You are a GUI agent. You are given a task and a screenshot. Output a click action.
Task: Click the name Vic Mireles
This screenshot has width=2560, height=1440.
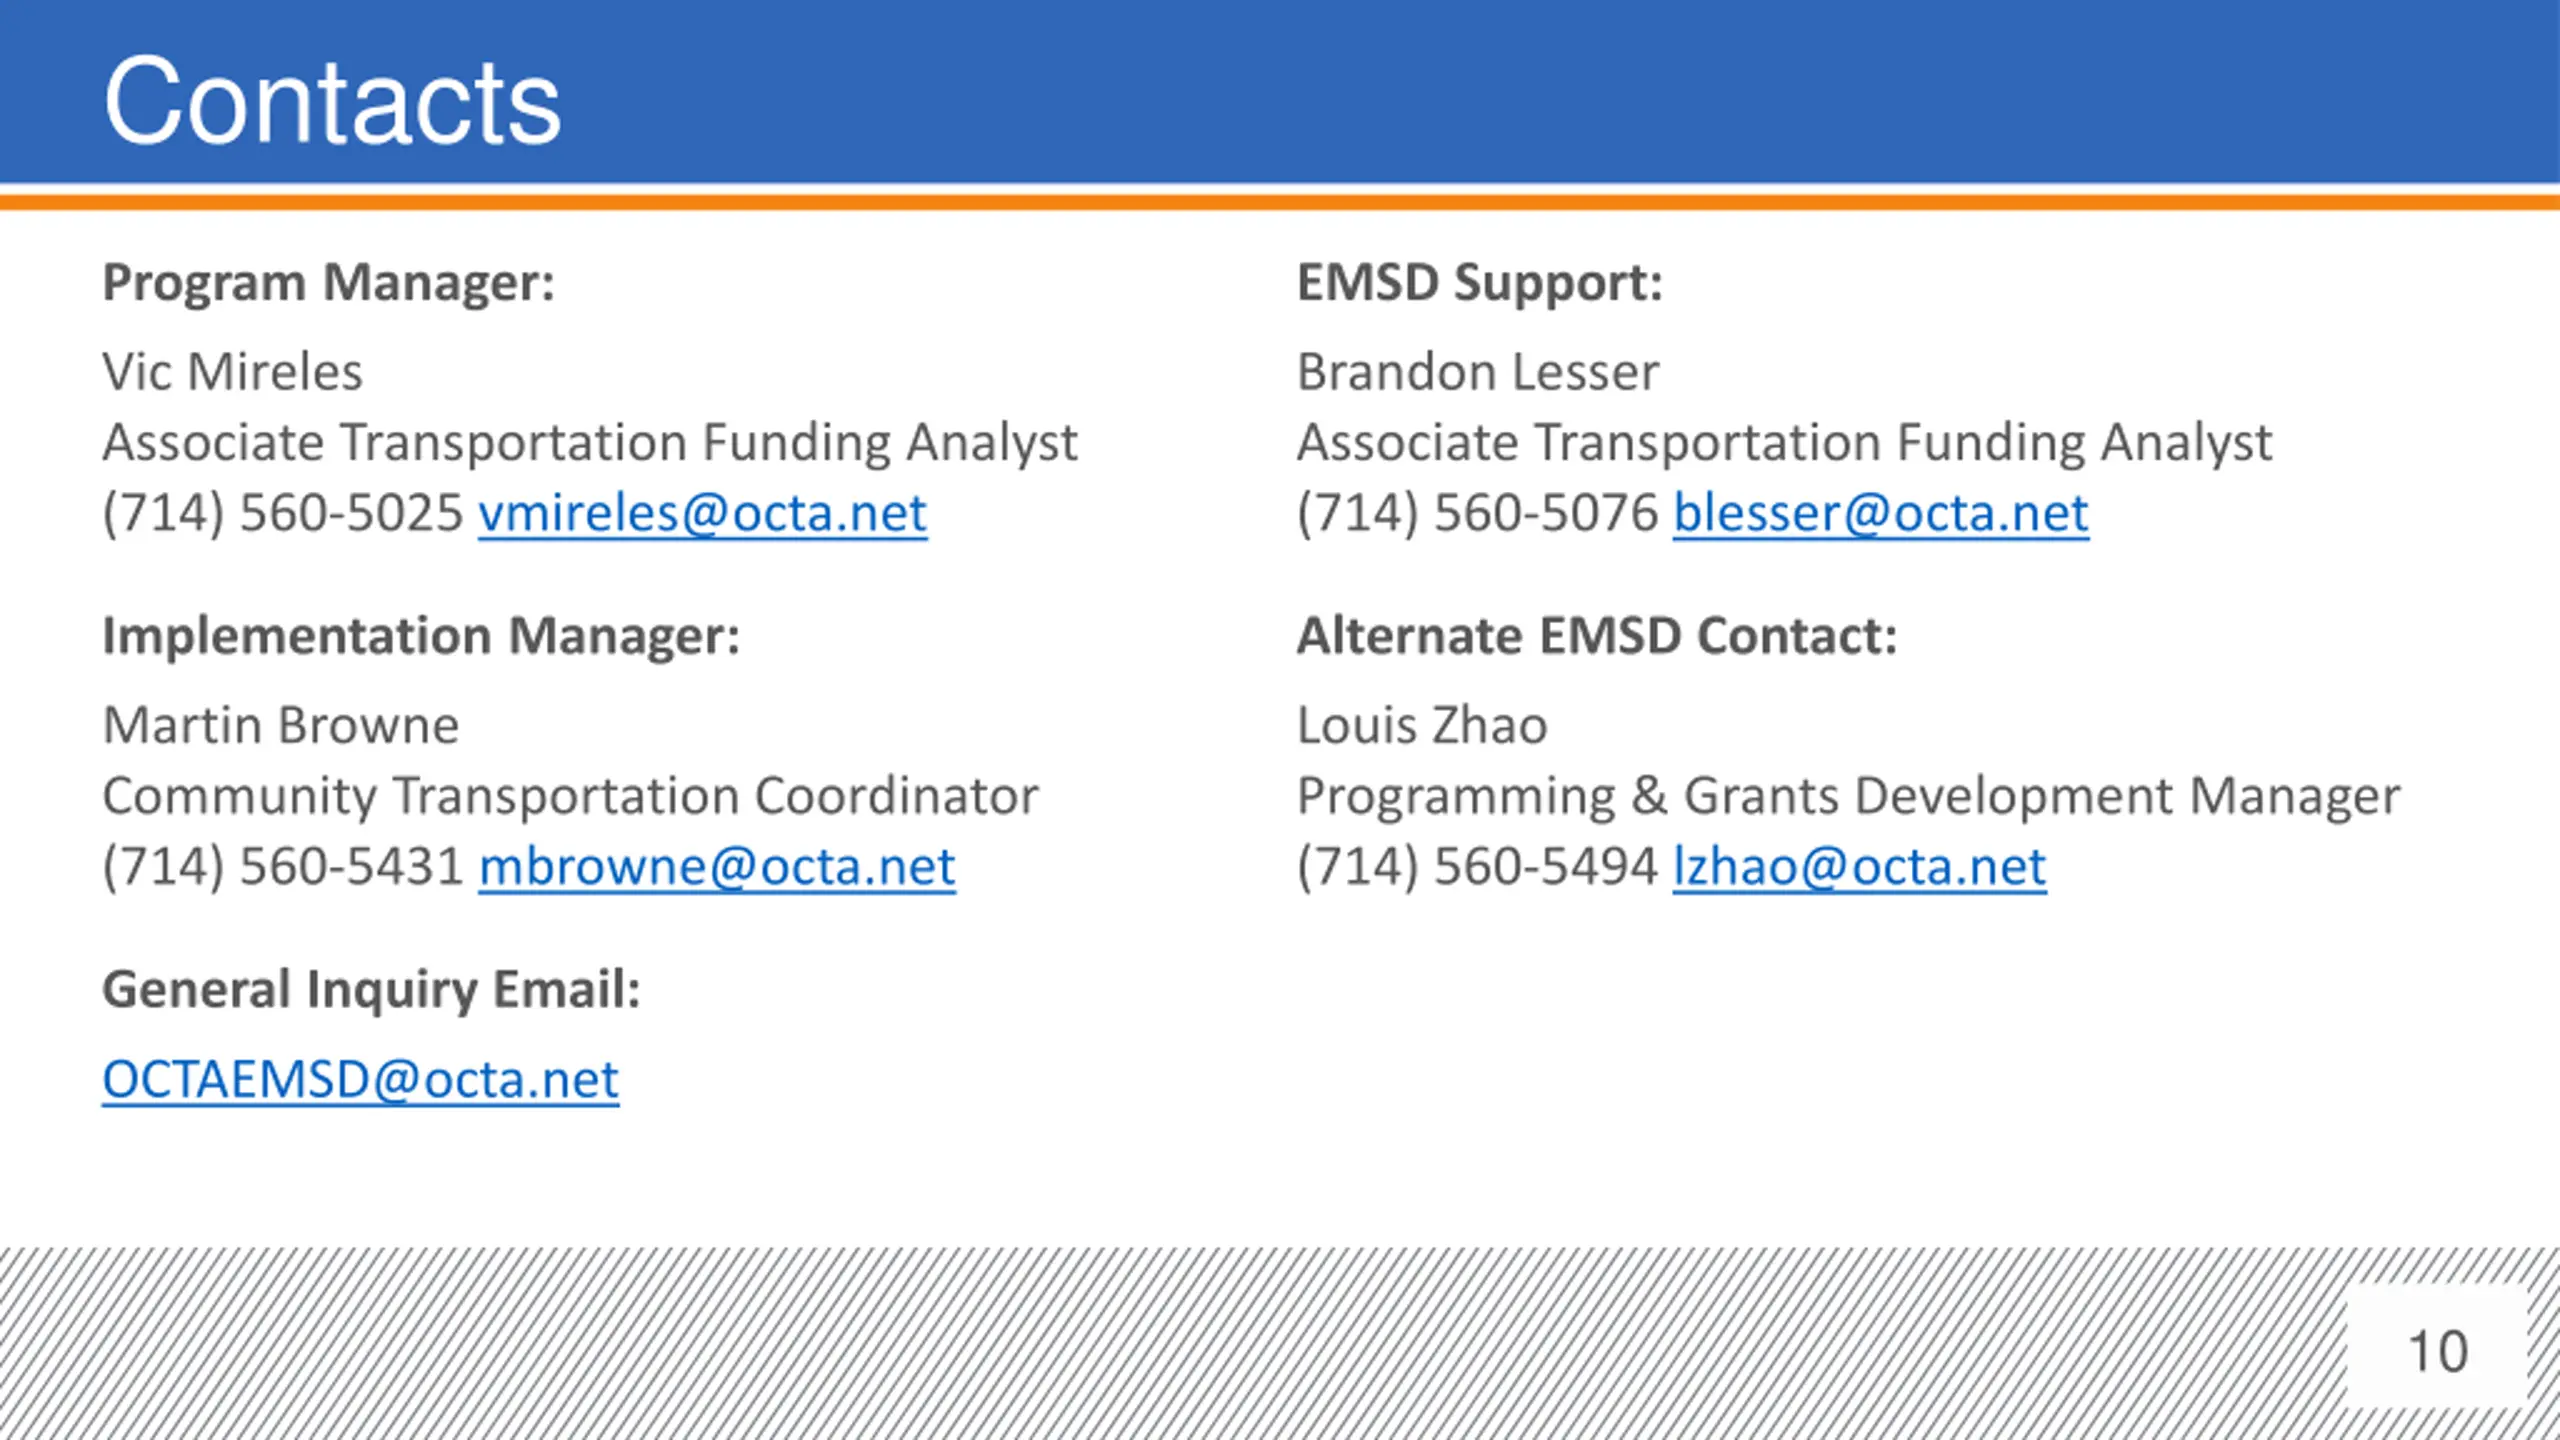(232, 372)
